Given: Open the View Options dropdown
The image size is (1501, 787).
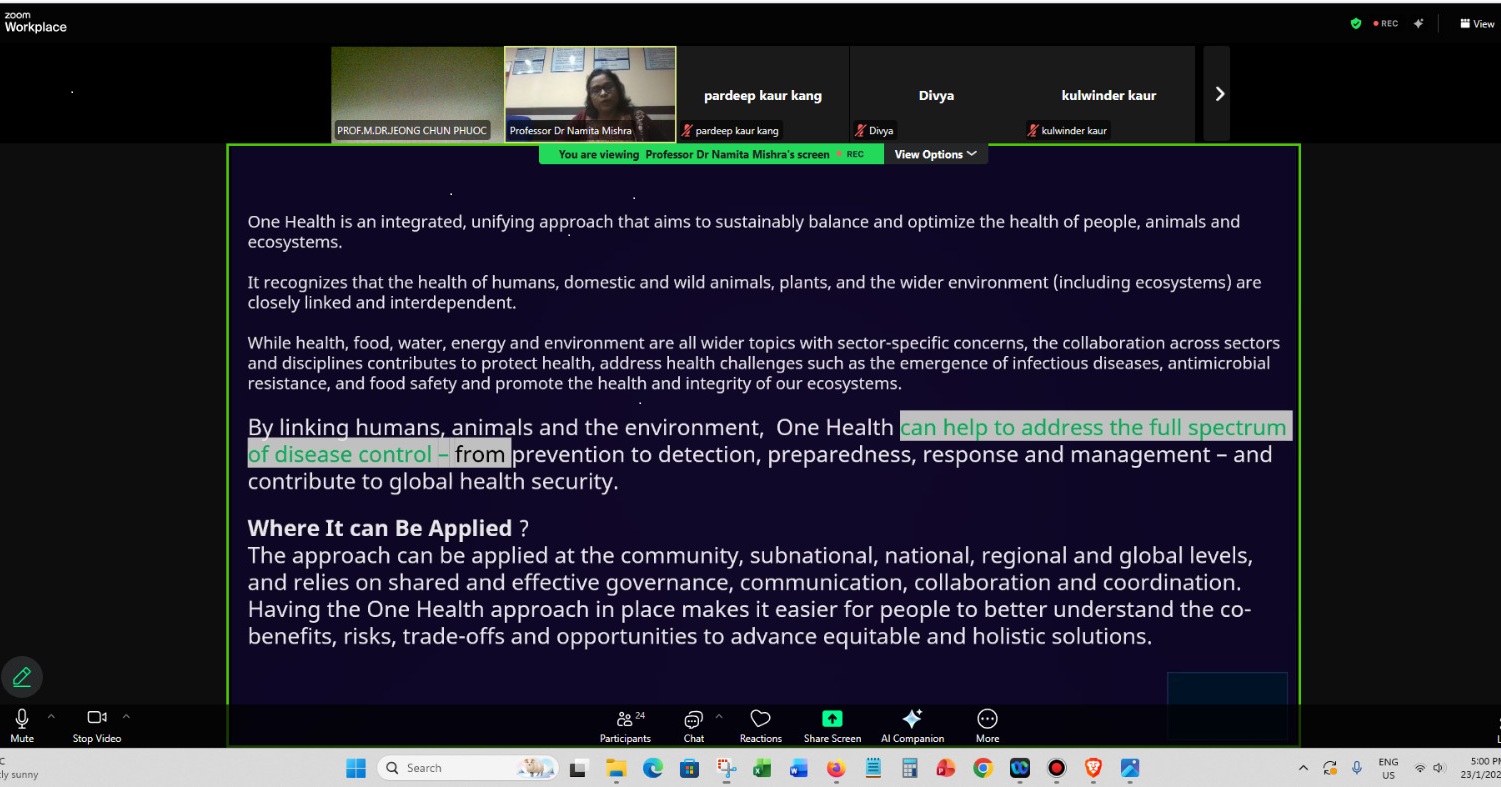Looking at the screenshot, I should click(935, 154).
